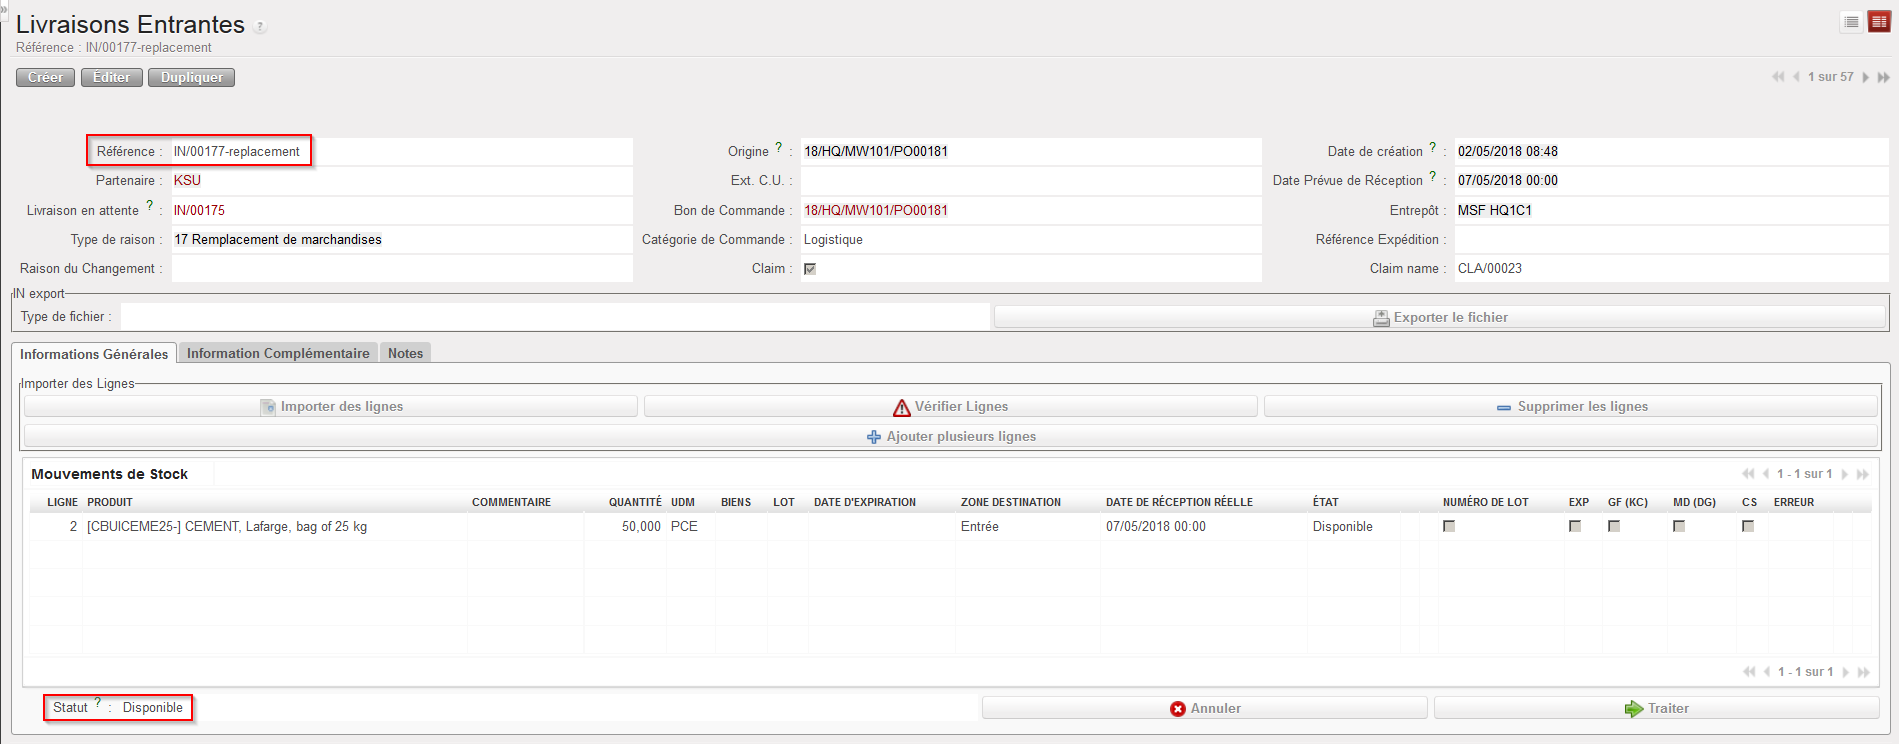This screenshot has height=744, width=1899.
Task: Open the Information Complémentaire tab
Action: click(278, 353)
